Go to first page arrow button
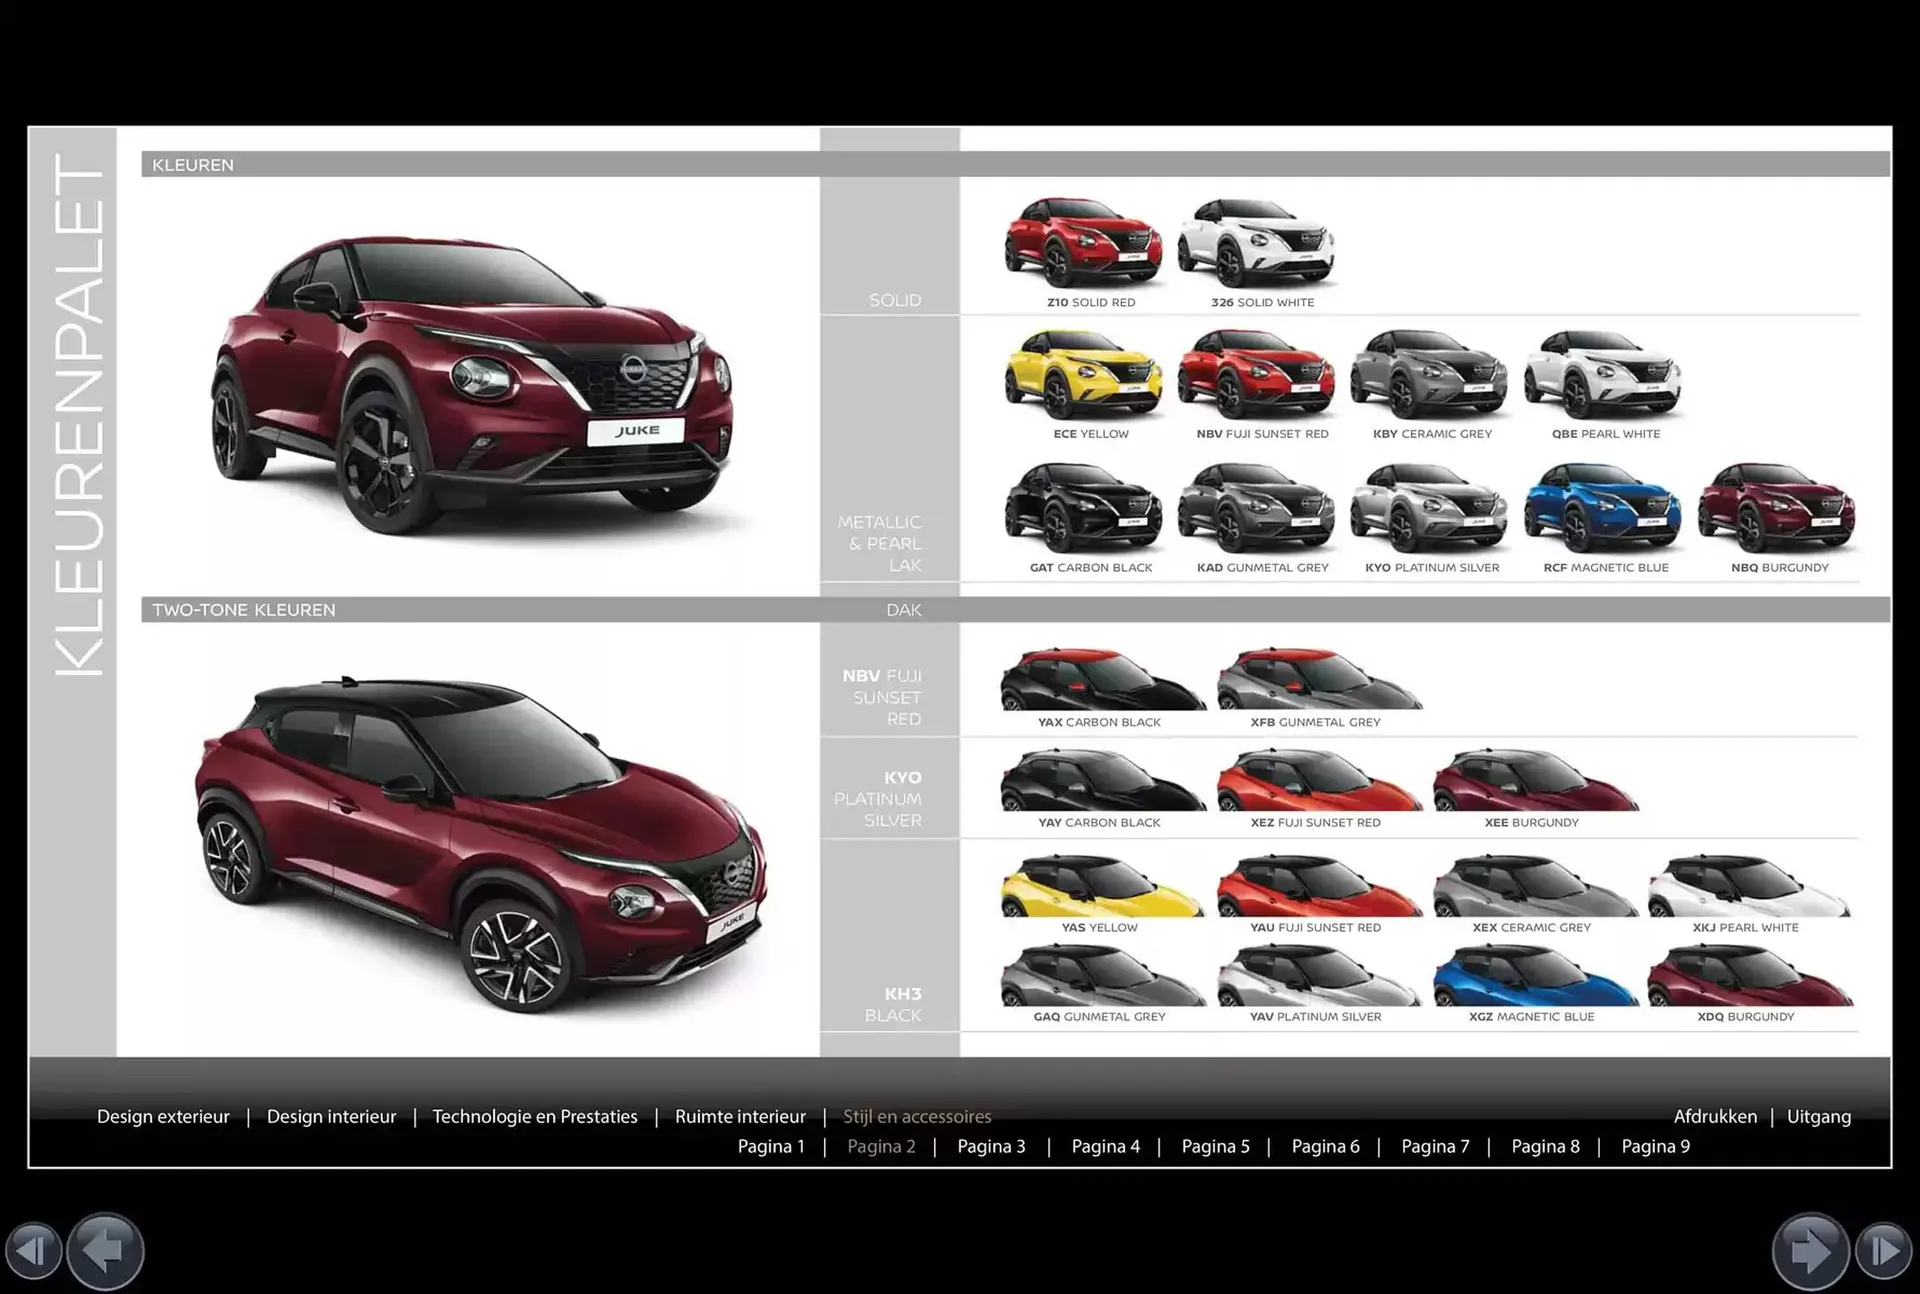 coord(33,1251)
